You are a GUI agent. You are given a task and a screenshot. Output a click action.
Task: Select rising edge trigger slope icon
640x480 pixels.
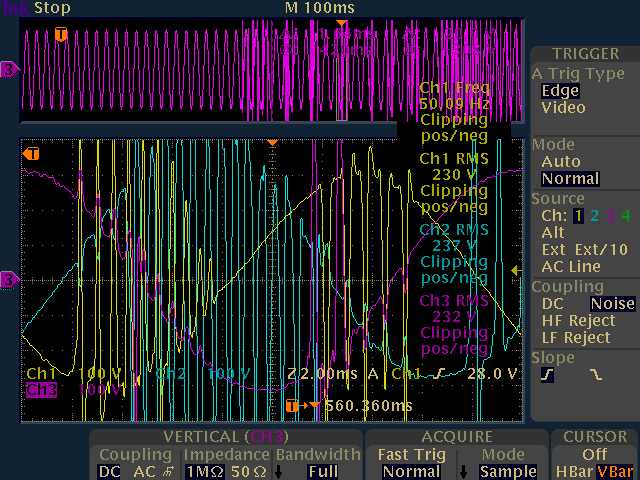548,376
